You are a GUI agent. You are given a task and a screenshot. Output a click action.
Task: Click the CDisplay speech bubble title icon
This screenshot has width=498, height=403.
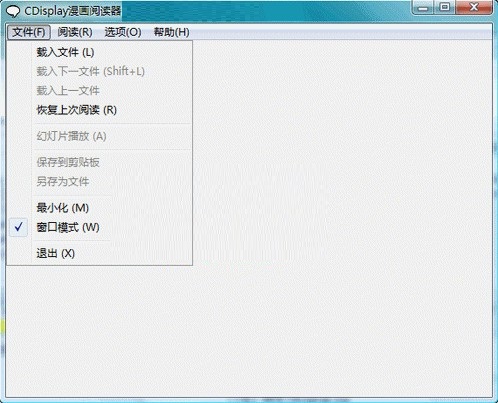[x=14, y=11]
